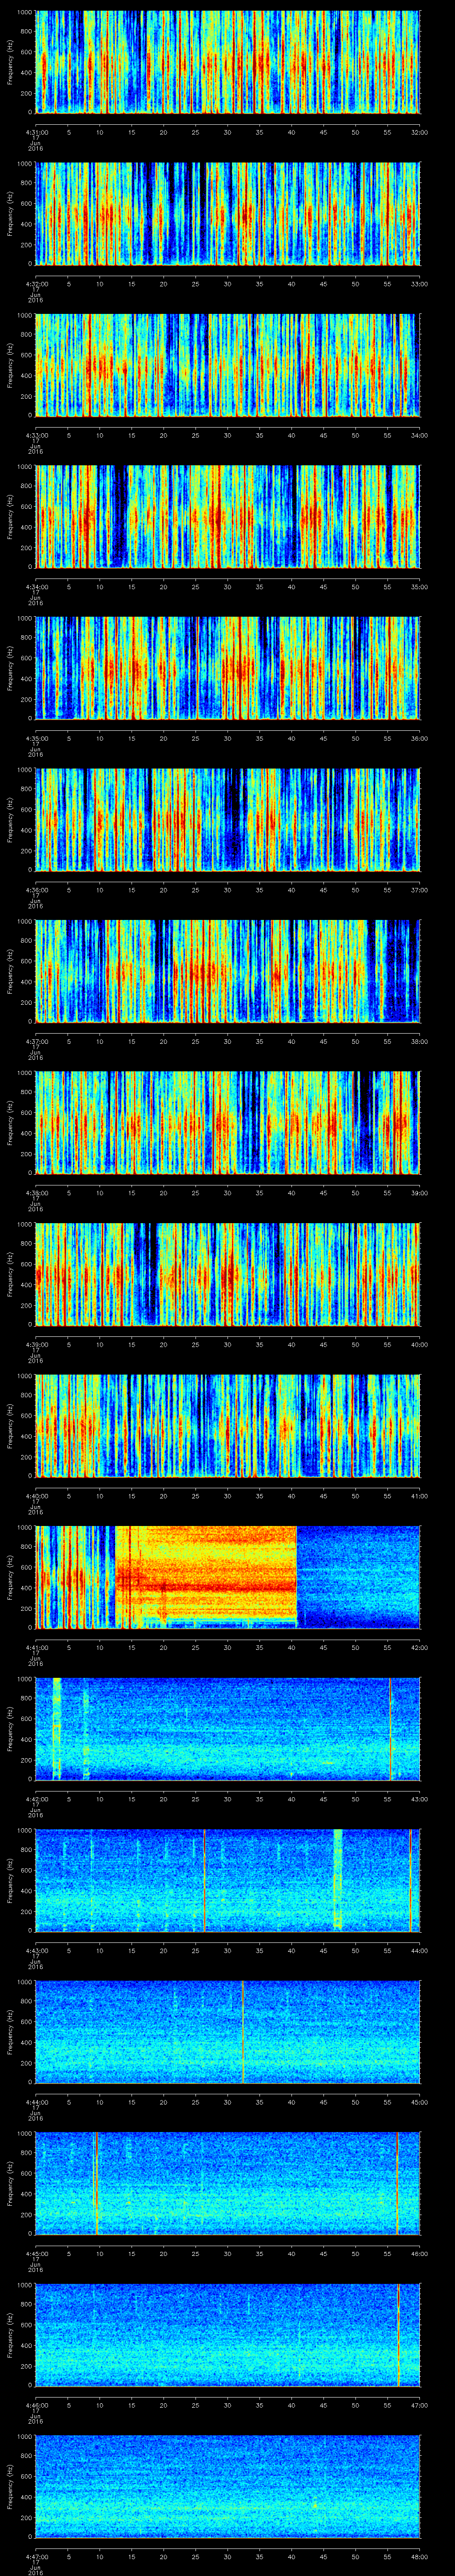Click the orange broadband burst in the 4:41:00 panel
Image resolution: width=455 pixels, height=2576 pixels.
click(206, 1577)
